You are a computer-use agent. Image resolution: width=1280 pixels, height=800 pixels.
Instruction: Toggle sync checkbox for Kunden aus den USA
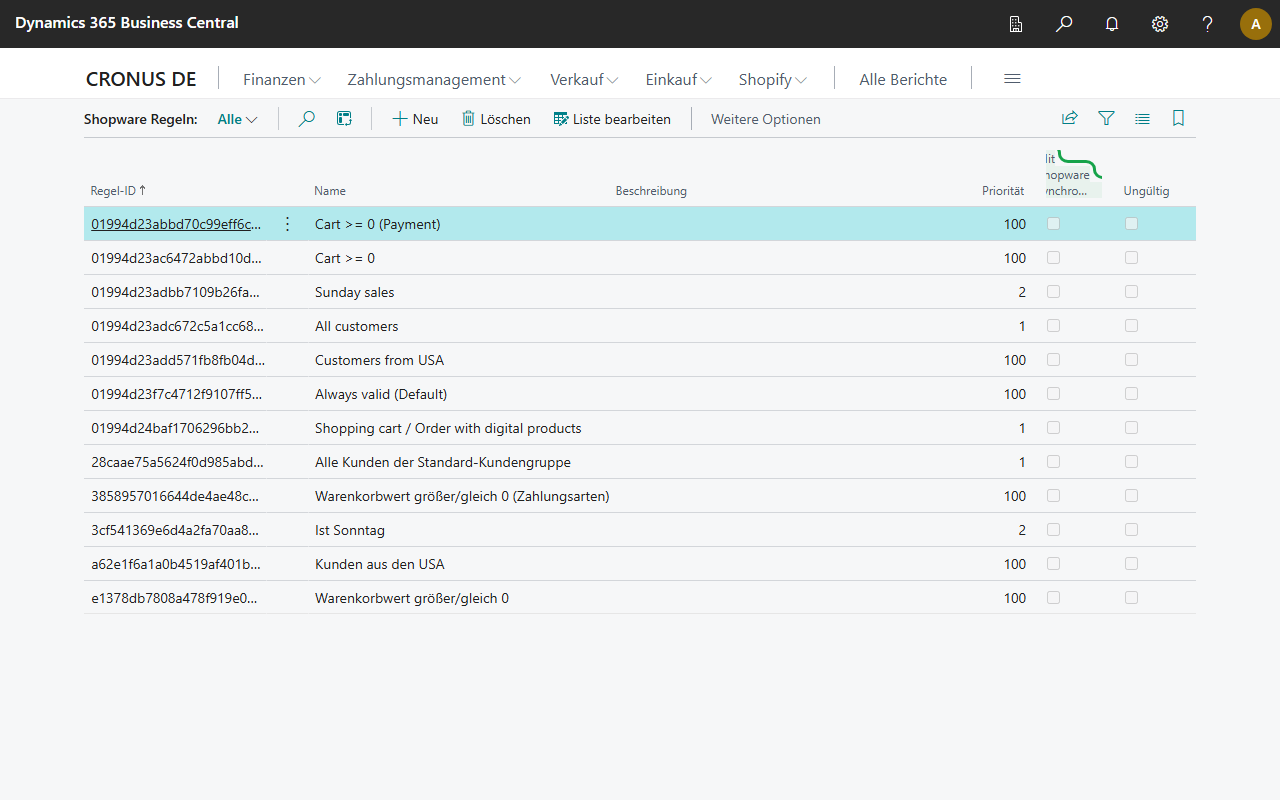(x=1053, y=564)
